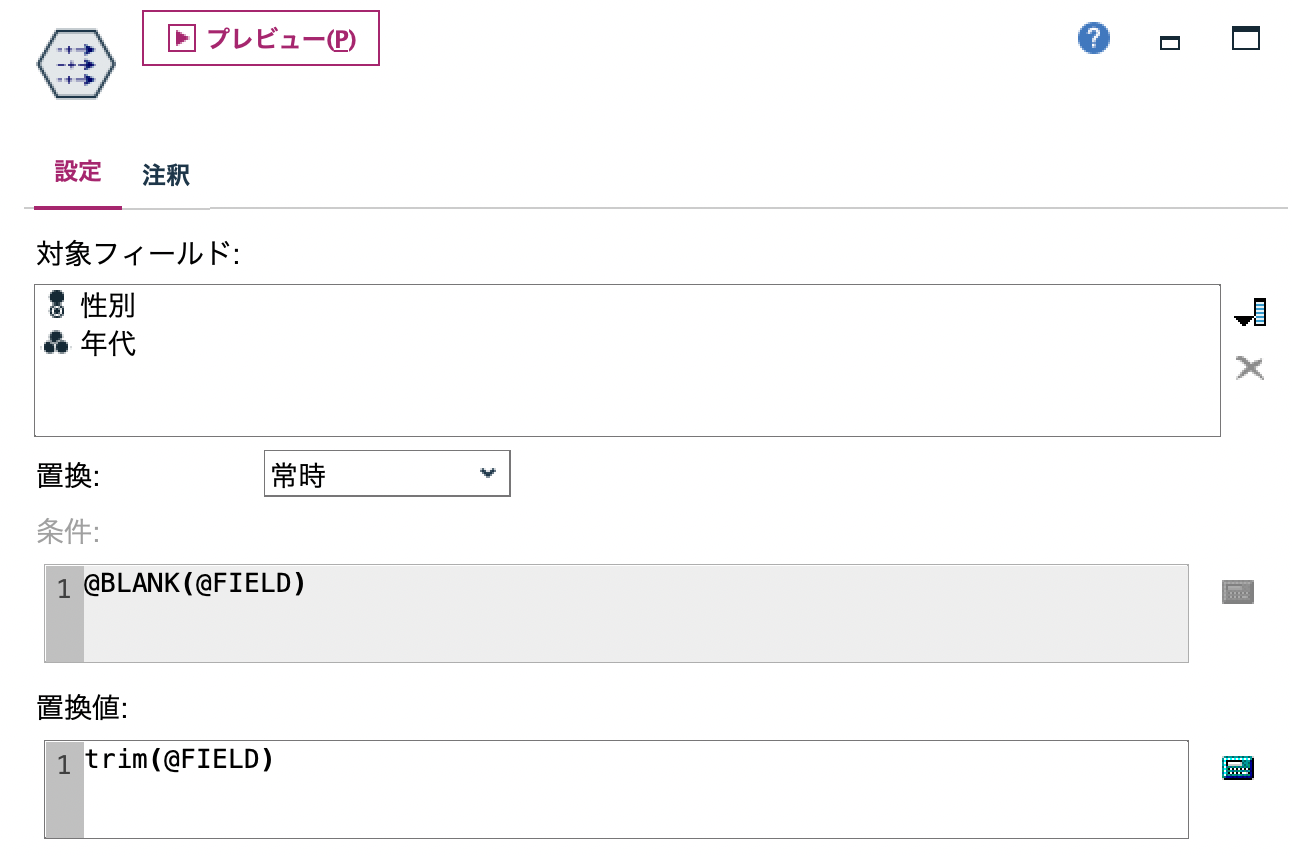Open help via the question mark icon

(x=1093, y=37)
